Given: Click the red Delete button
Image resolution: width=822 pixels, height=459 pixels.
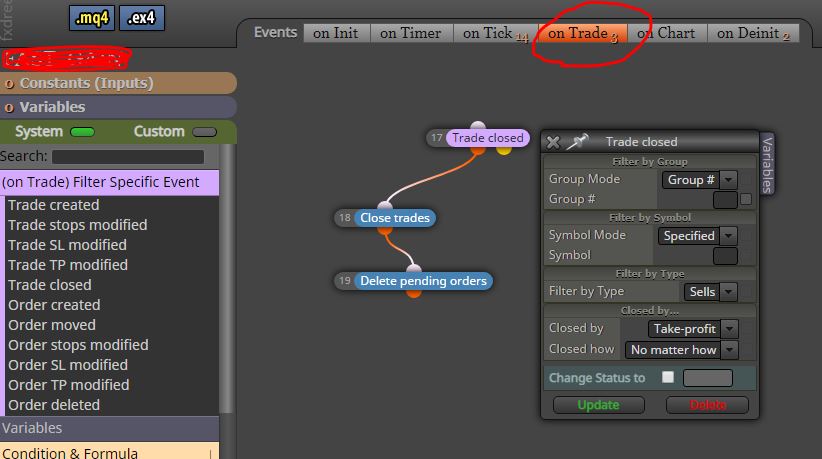Looking at the screenshot, I should (707, 405).
